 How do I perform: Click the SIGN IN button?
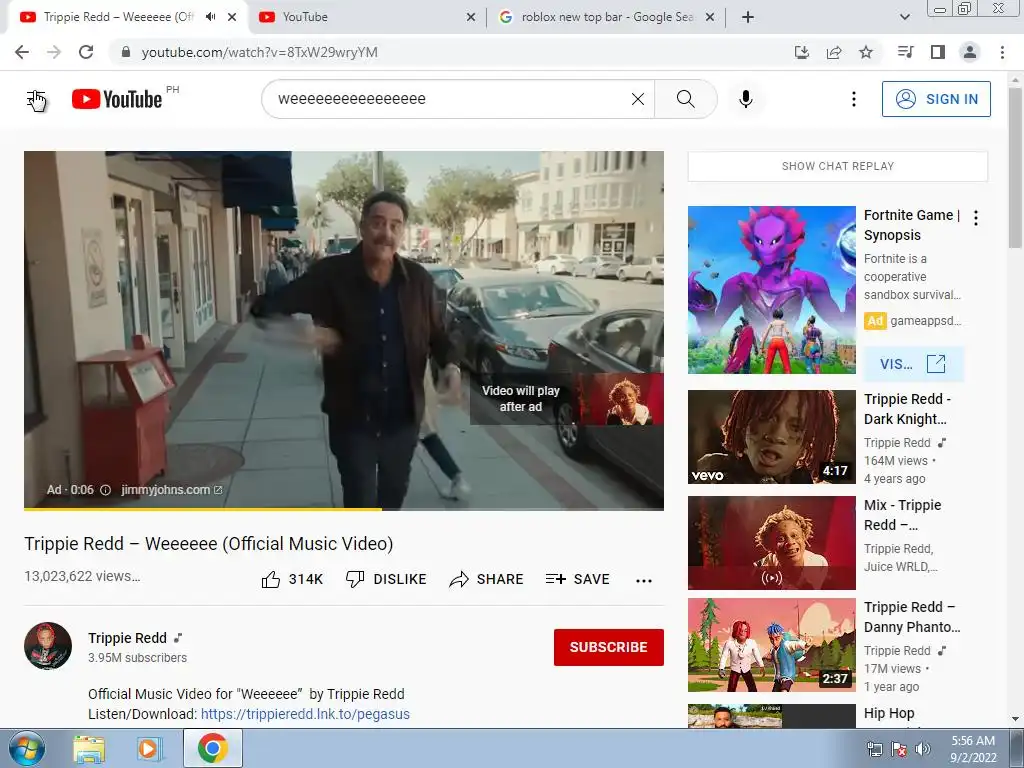coord(936,99)
